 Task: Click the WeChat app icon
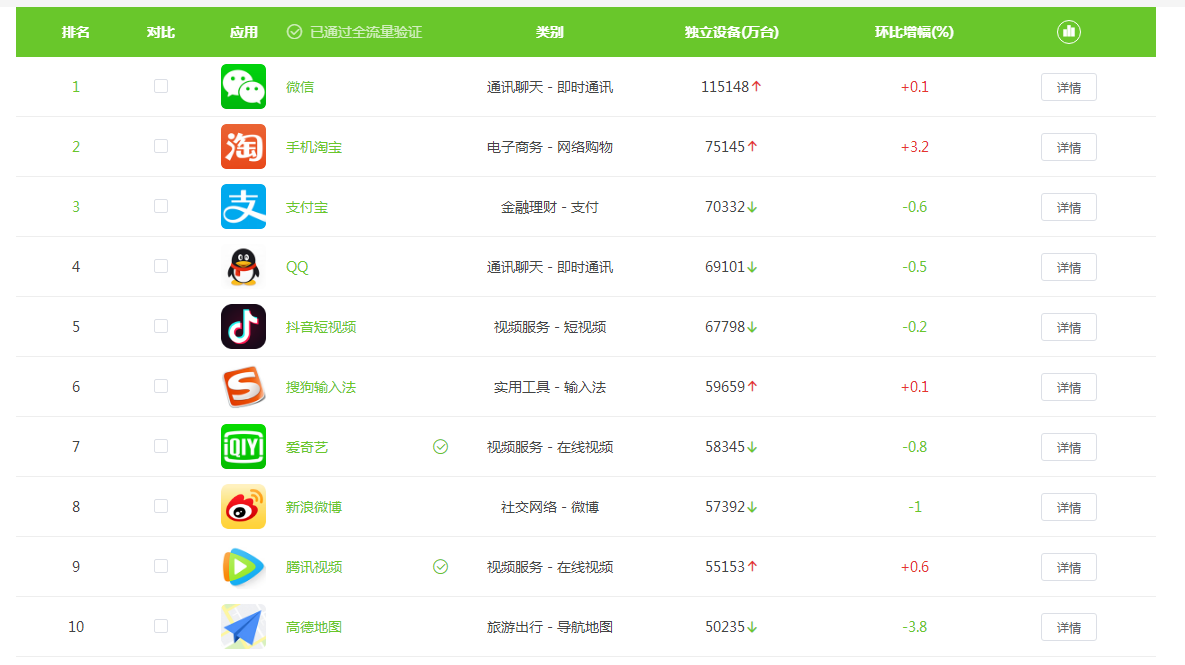click(243, 87)
